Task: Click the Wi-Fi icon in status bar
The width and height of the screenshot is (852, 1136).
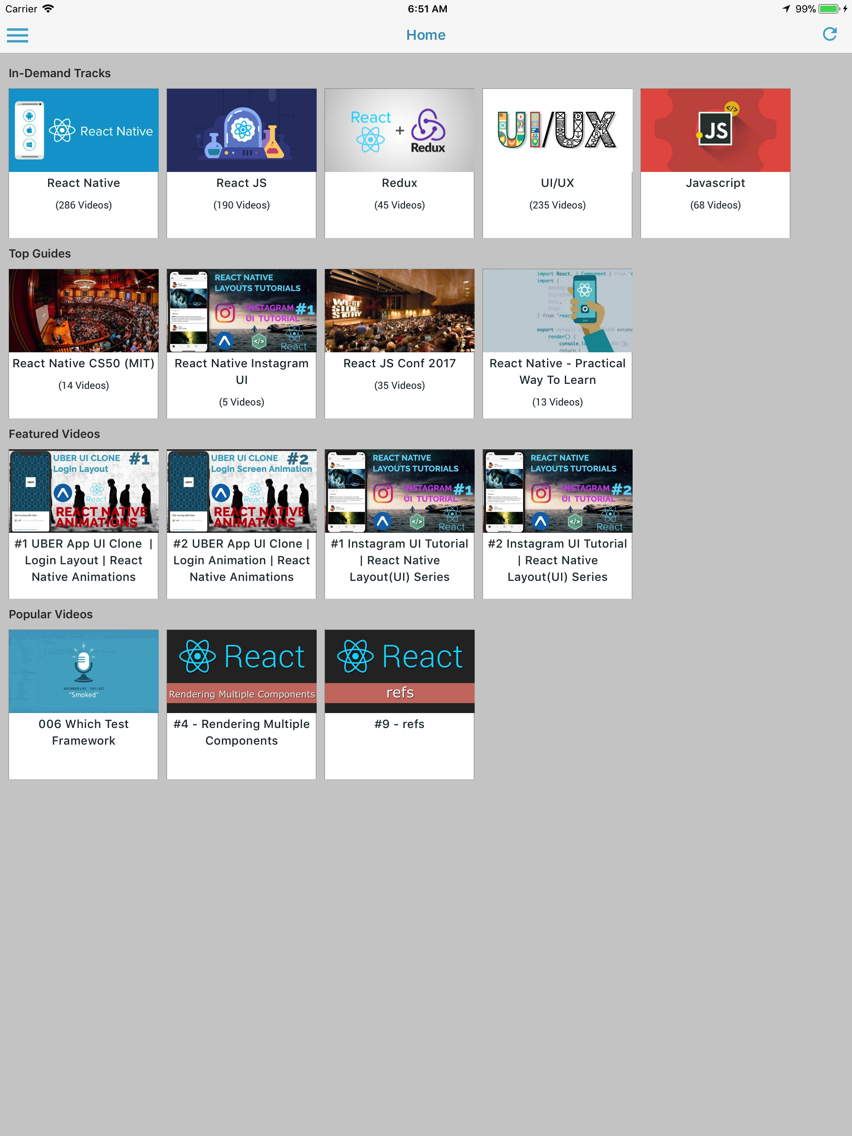Action: [48, 9]
